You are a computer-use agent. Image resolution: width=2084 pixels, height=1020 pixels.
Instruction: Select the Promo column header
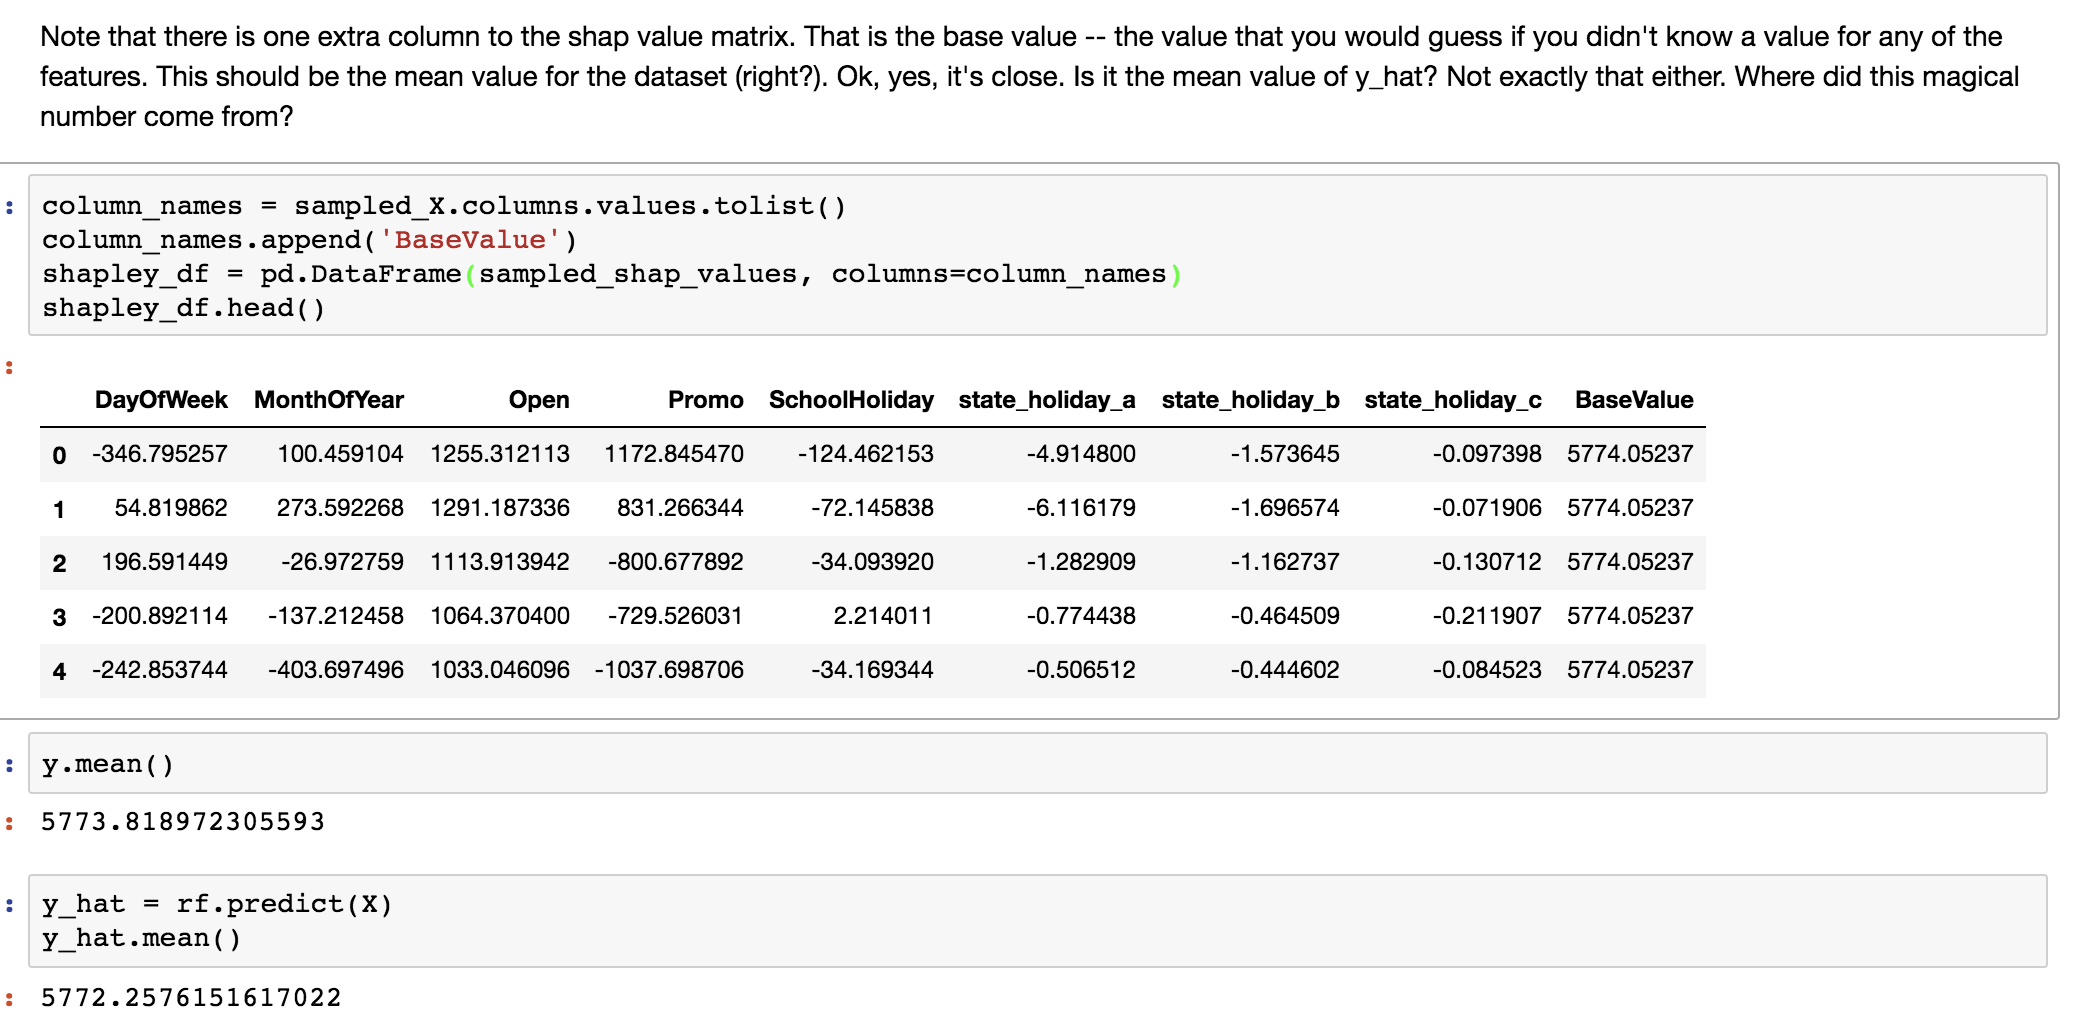[706, 399]
